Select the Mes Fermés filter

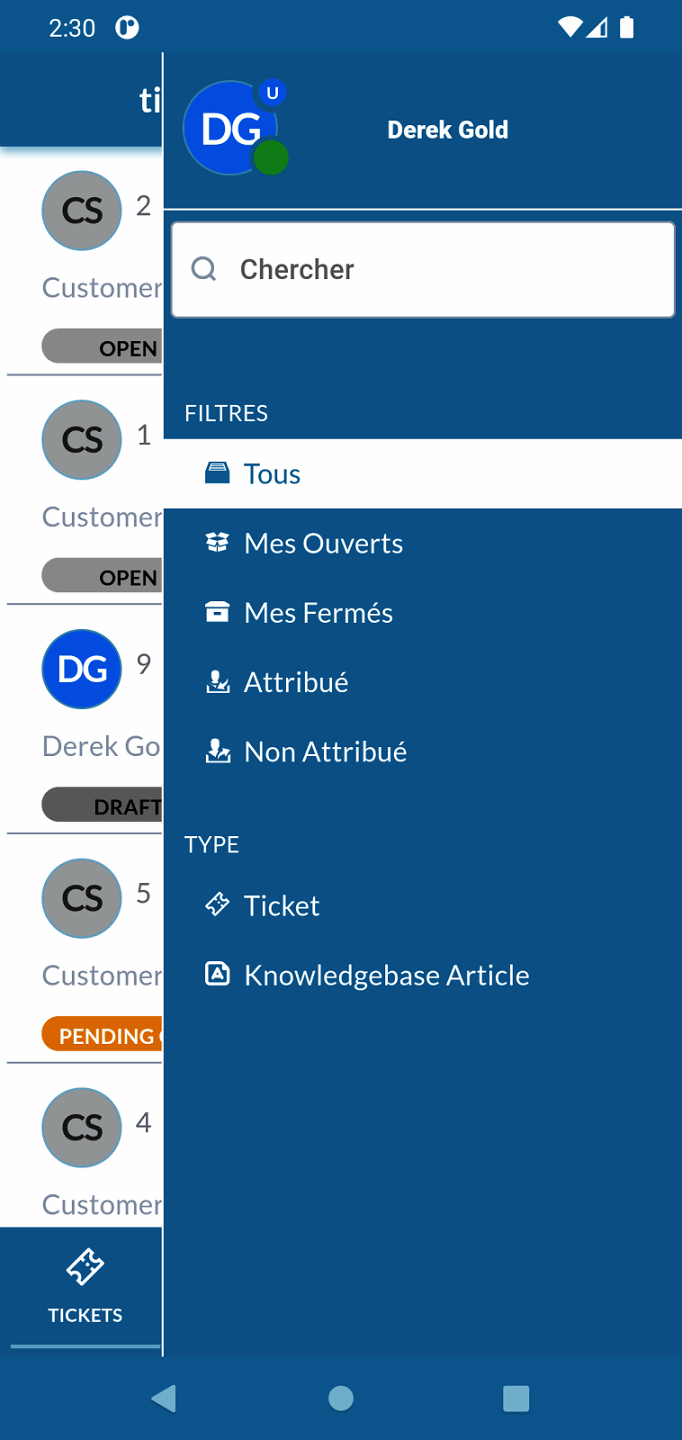pos(318,612)
